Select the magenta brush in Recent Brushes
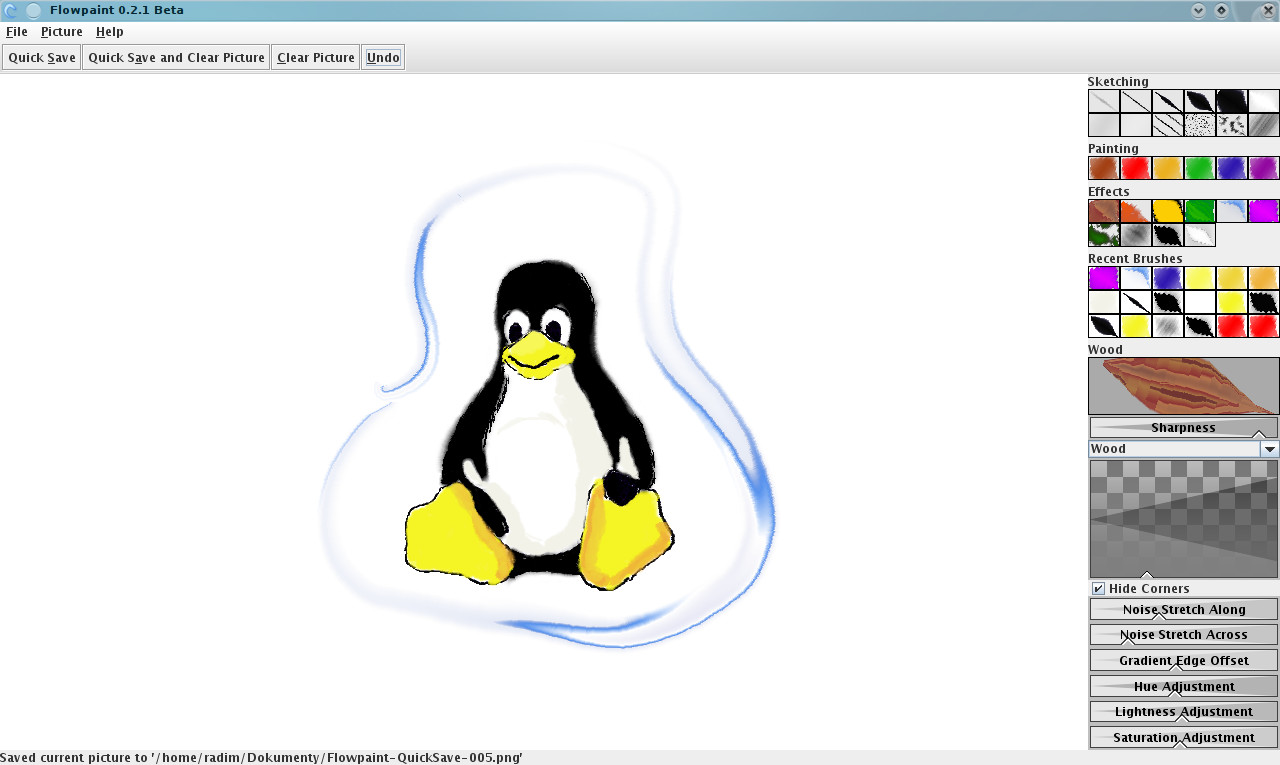Screen dimensions: 1280x765 click(x=1104, y=278)
